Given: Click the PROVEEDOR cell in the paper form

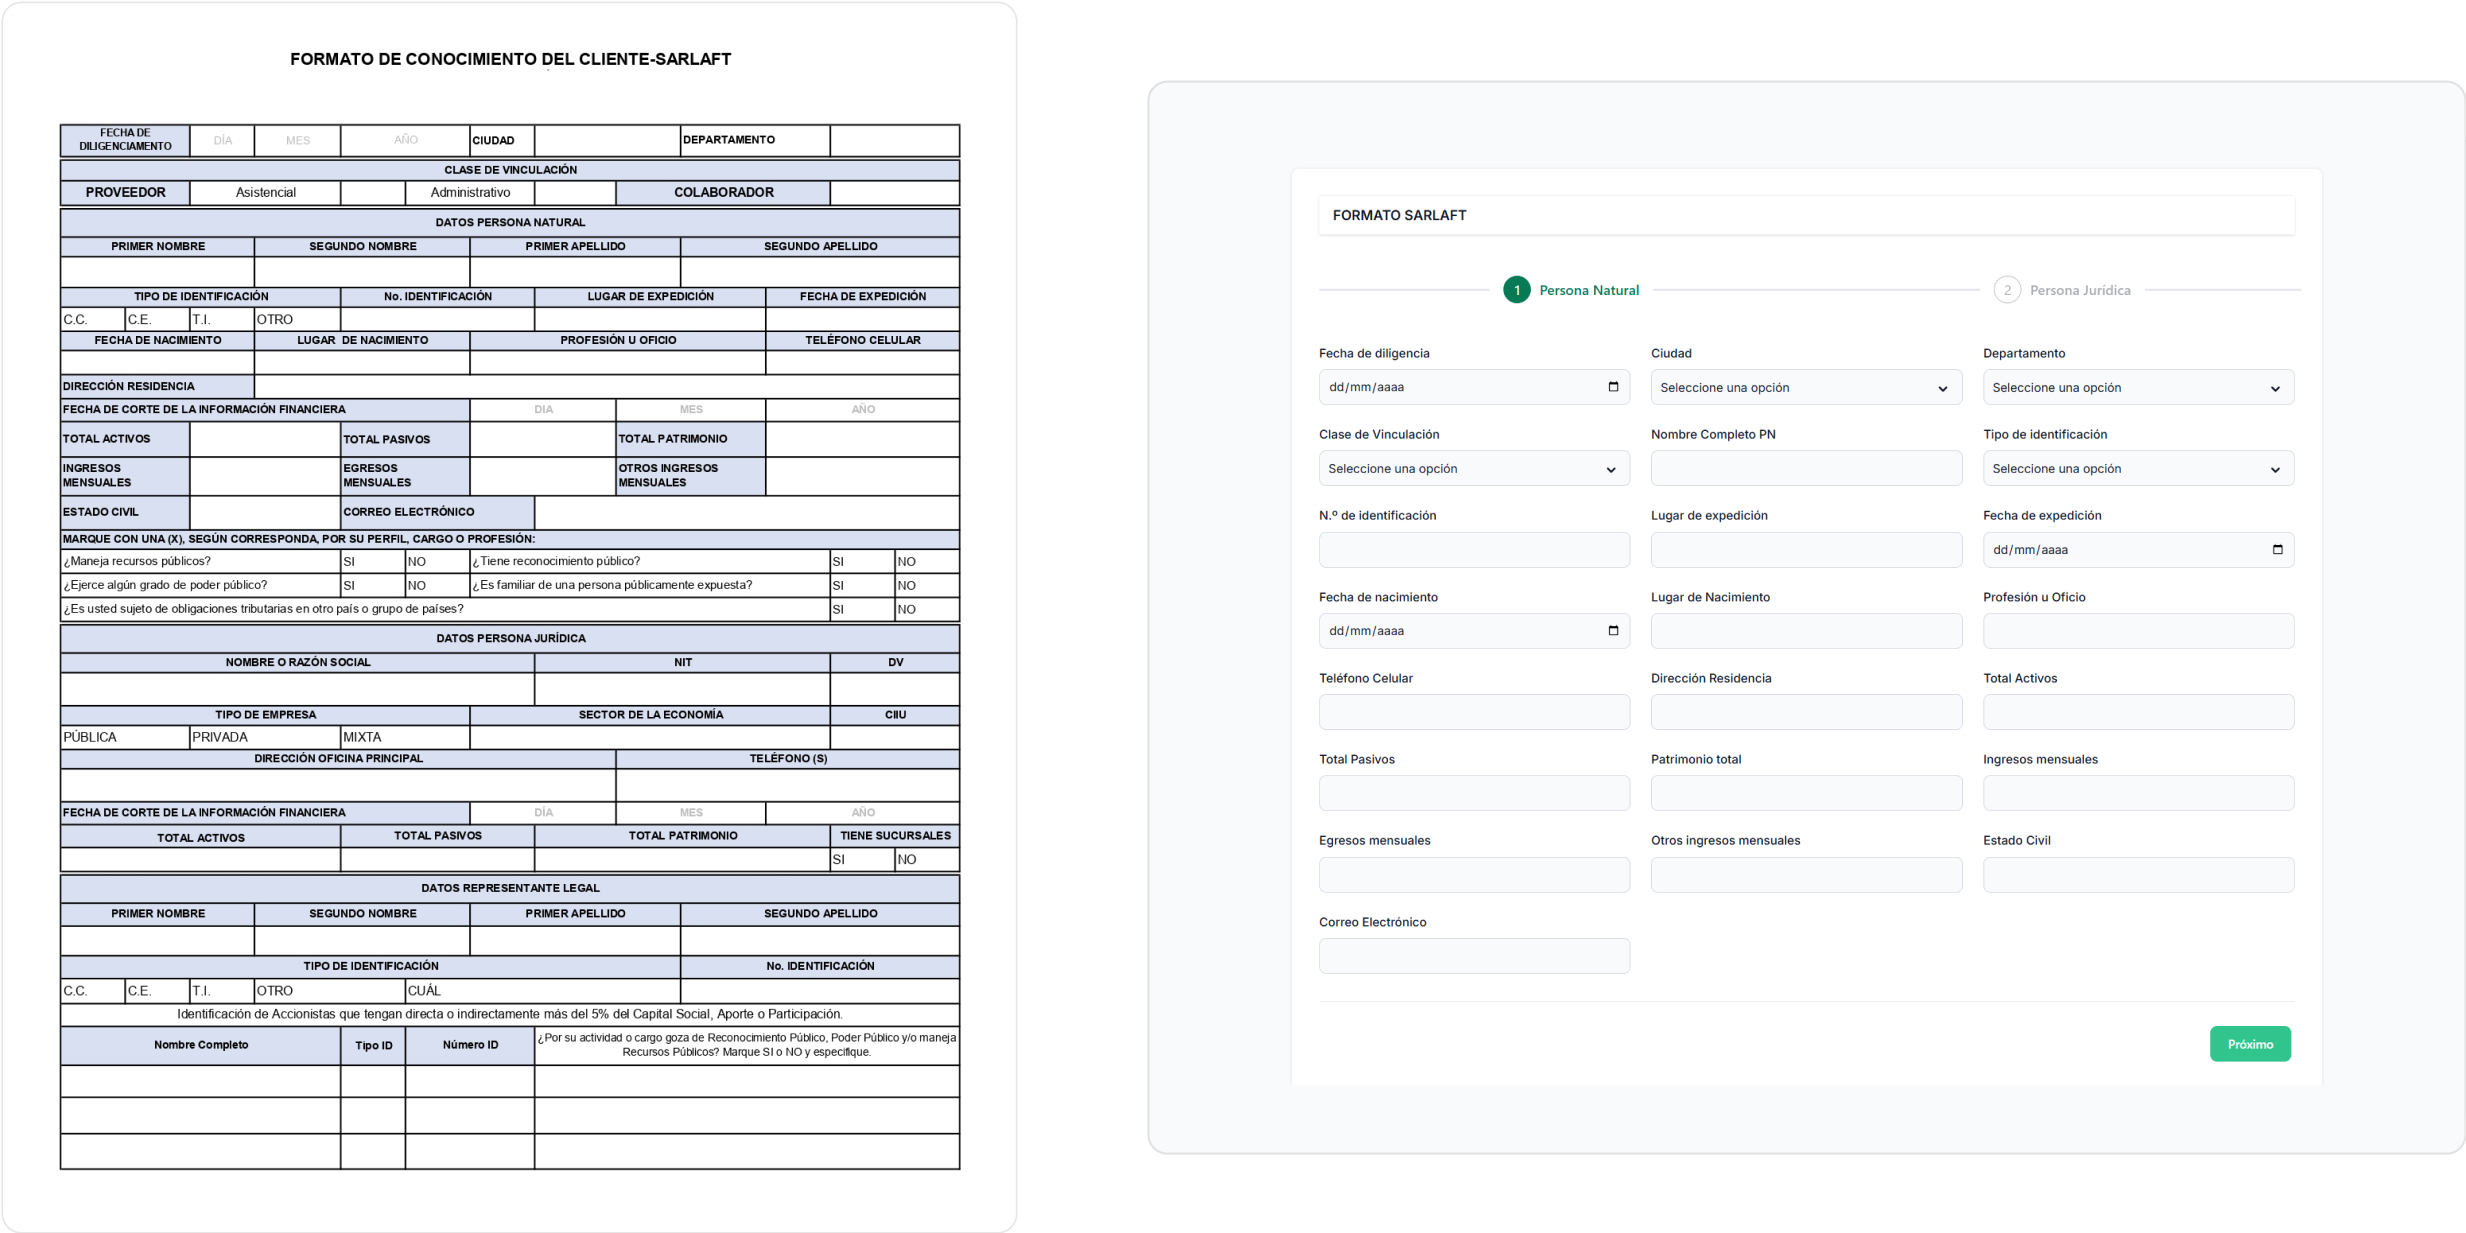Looking at the screenshot, I should tap(125, 192).
